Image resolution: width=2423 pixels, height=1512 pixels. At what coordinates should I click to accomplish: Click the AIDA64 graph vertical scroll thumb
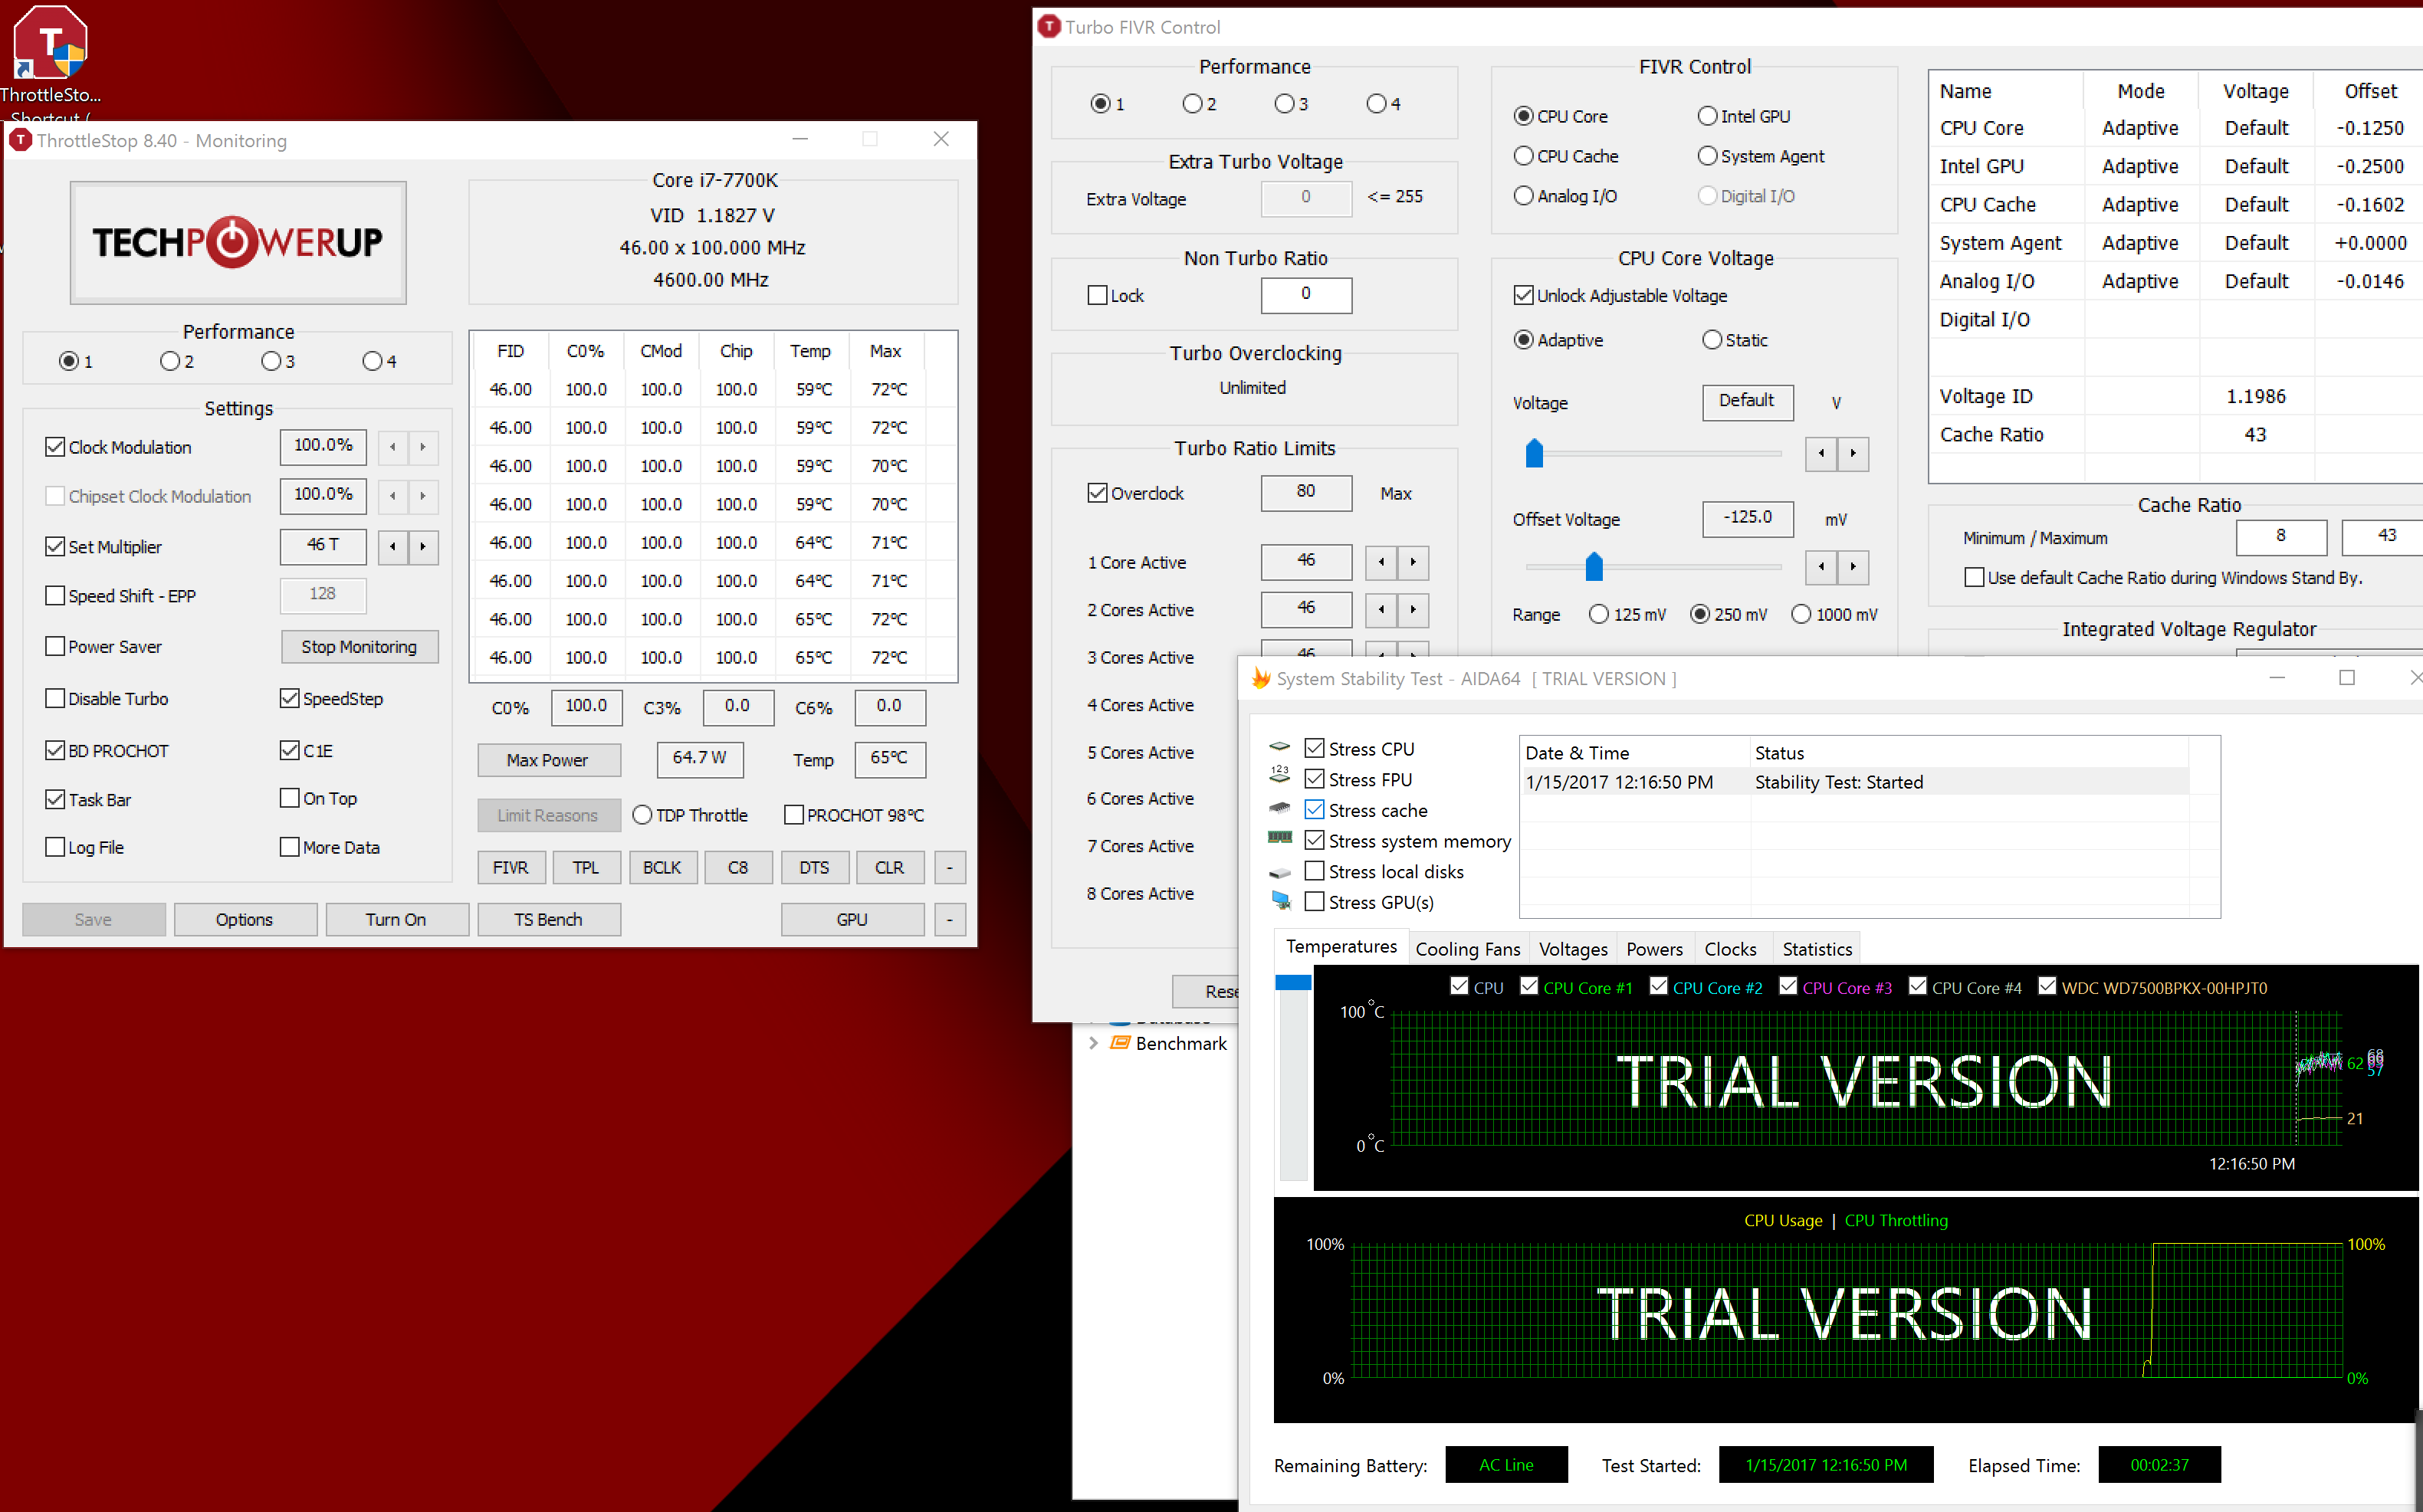point(1293,982)
